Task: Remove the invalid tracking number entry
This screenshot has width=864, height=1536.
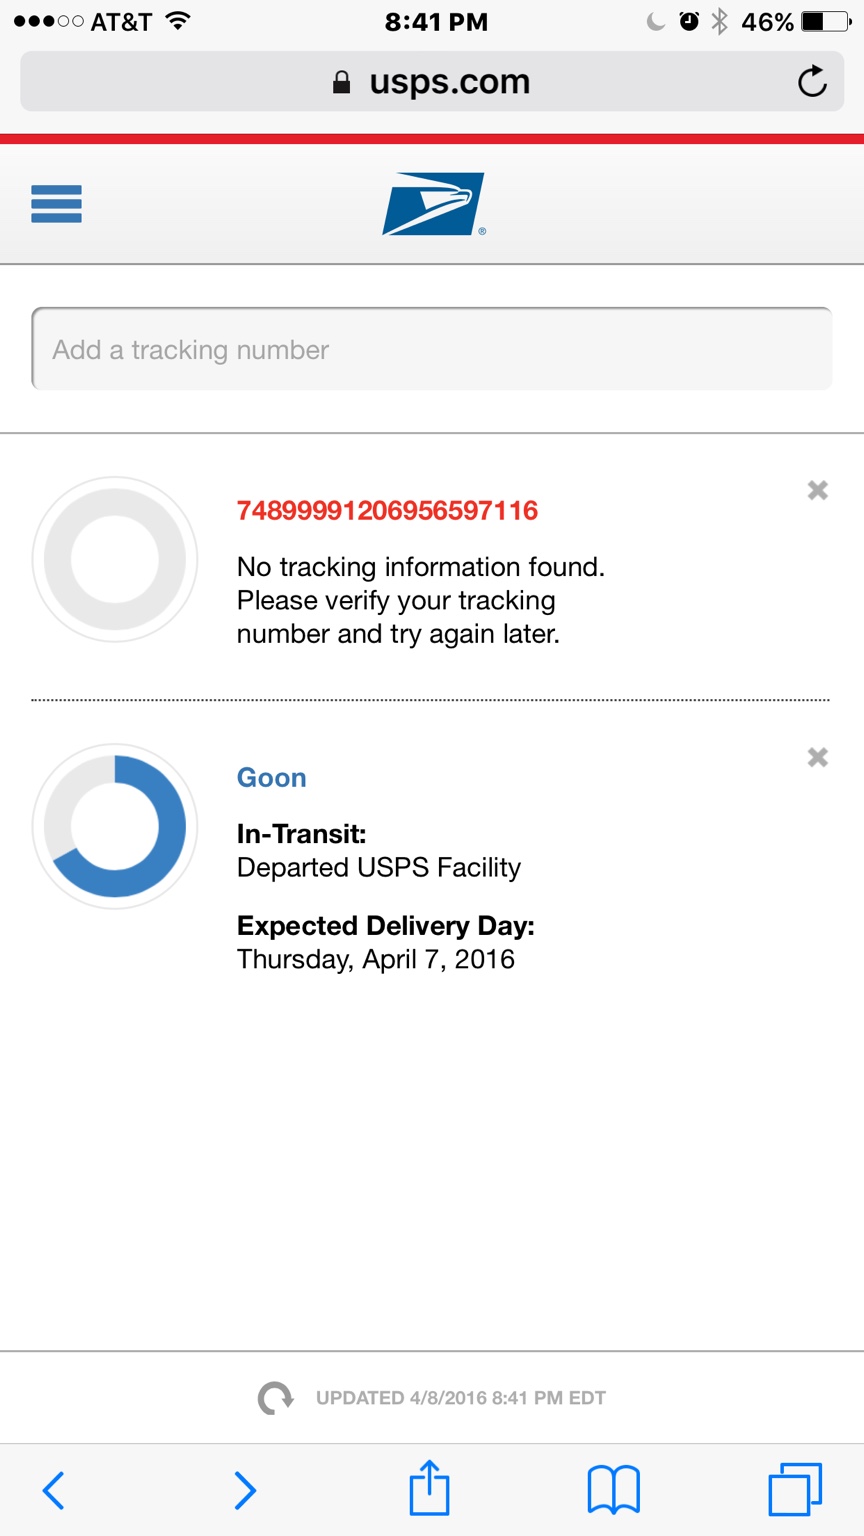Action: click(x=817, y=490)
